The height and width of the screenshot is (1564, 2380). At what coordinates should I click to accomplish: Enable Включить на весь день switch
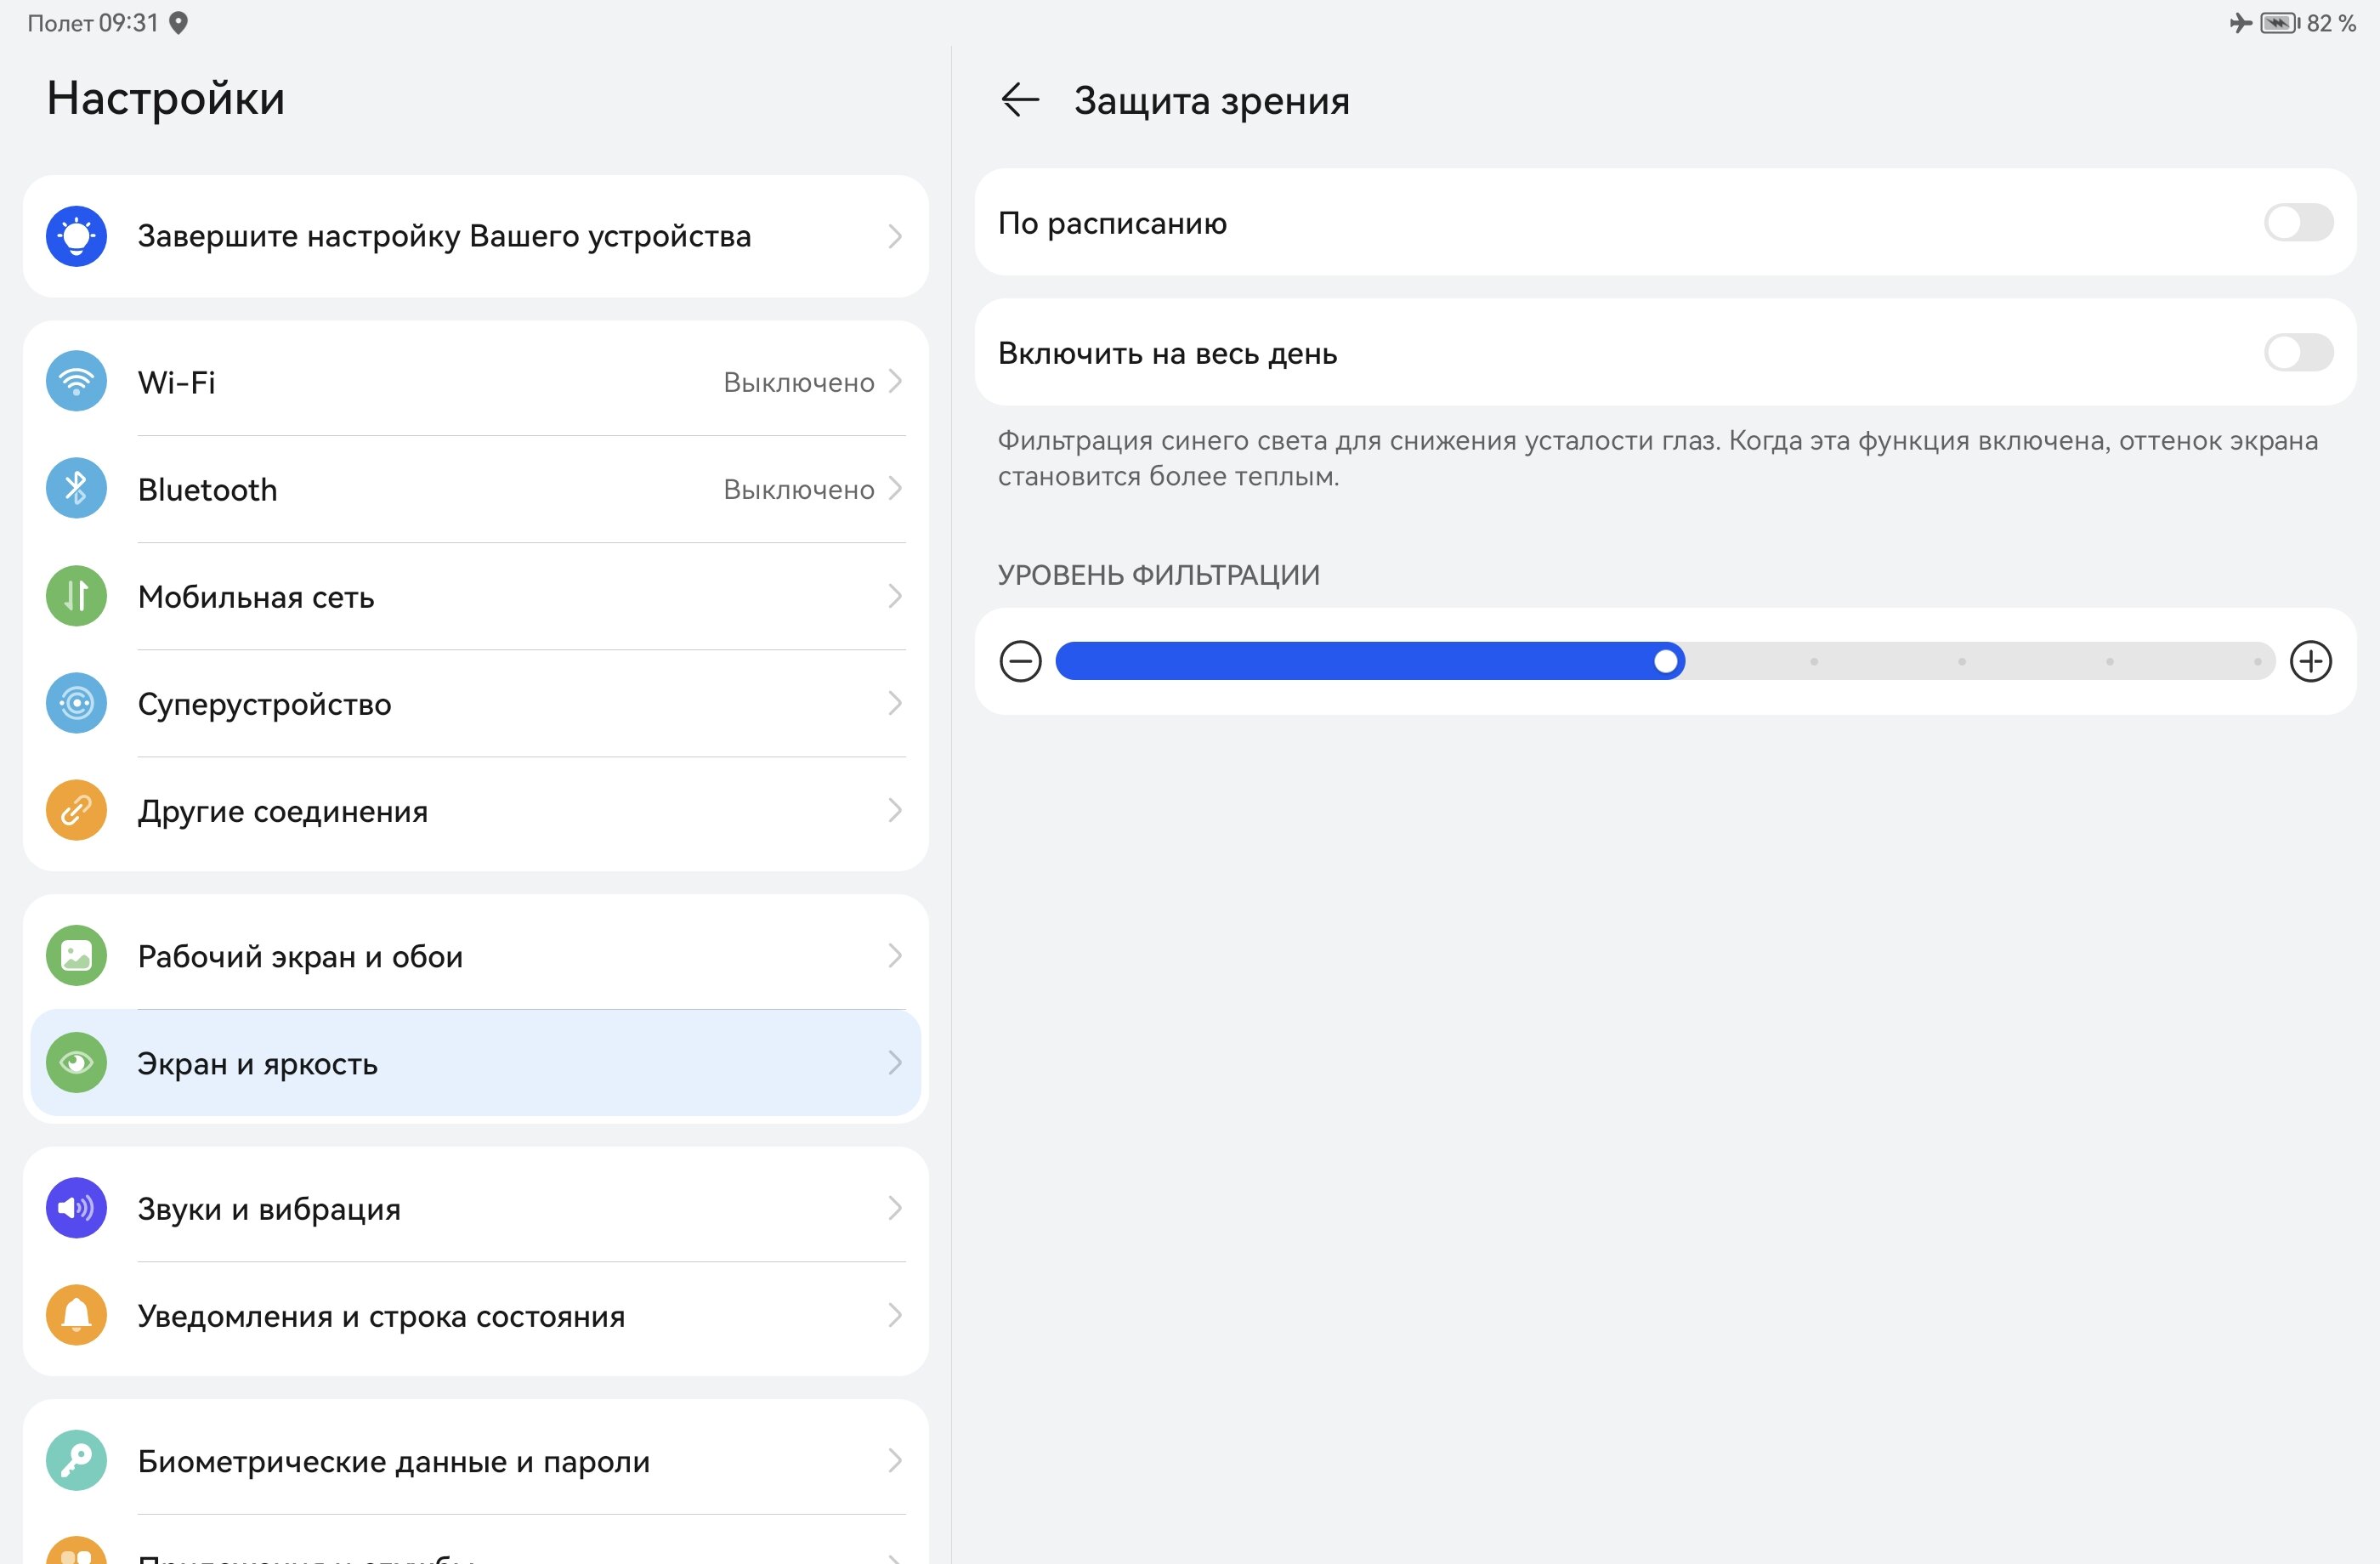click(x=2298, y=352)
